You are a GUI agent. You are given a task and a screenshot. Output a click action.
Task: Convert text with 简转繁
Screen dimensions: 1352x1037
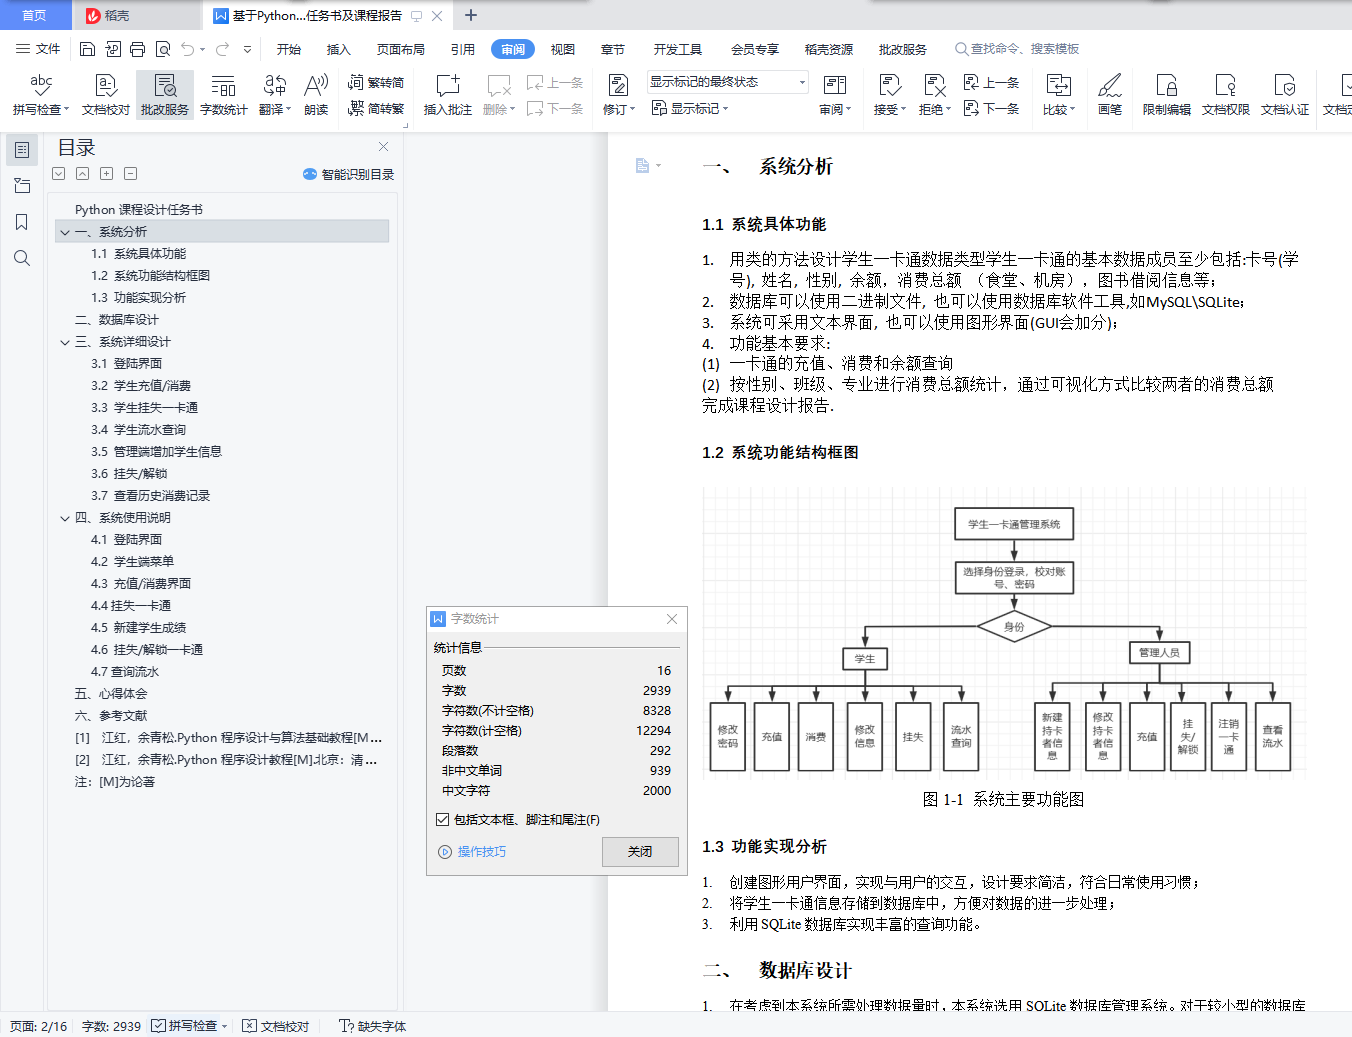(x=376, y=108)
